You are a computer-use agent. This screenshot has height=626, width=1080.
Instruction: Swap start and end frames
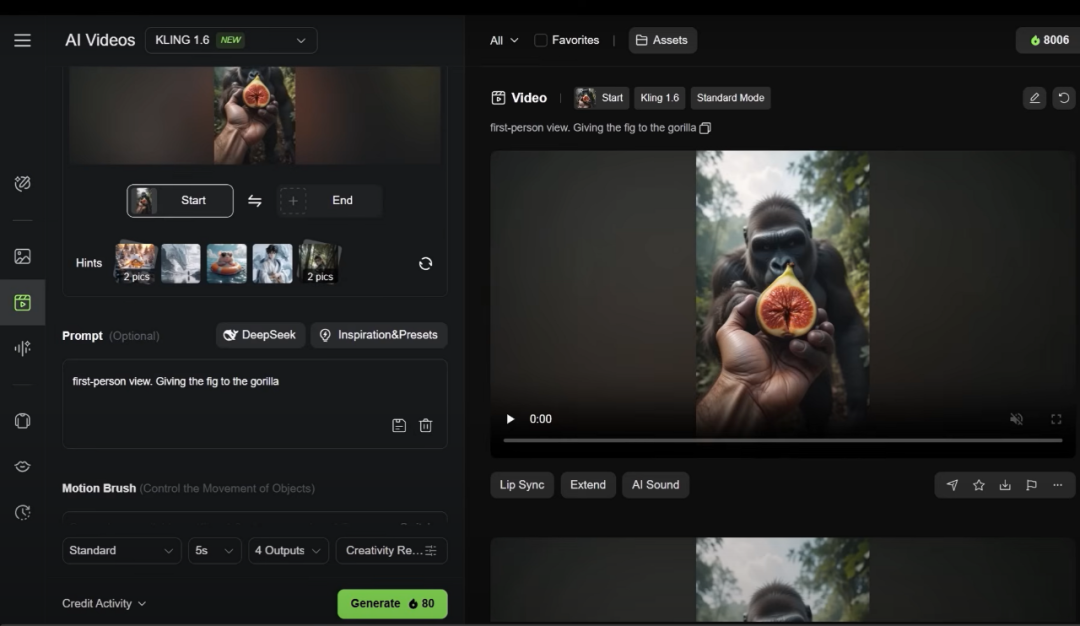pos(255,201)
